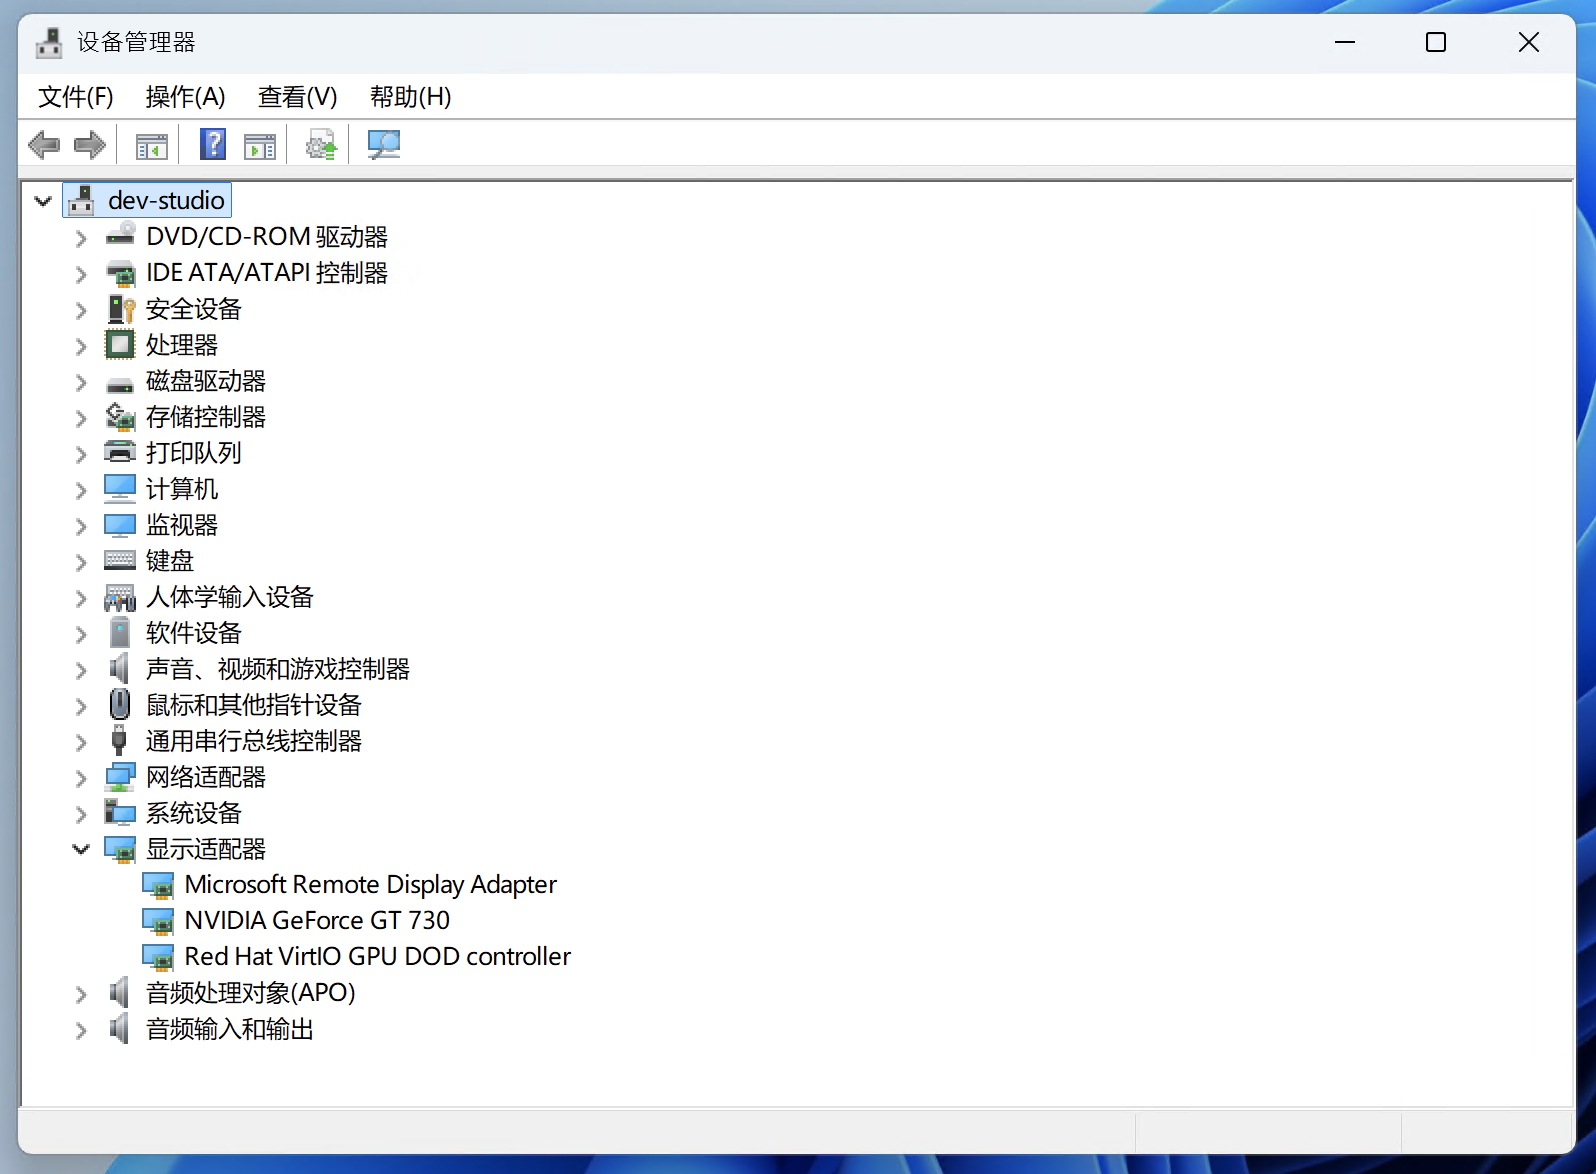This screenshot has height=1174, width=1596.
Task: Expand the 处理器 category
Action: coord(81,346)
